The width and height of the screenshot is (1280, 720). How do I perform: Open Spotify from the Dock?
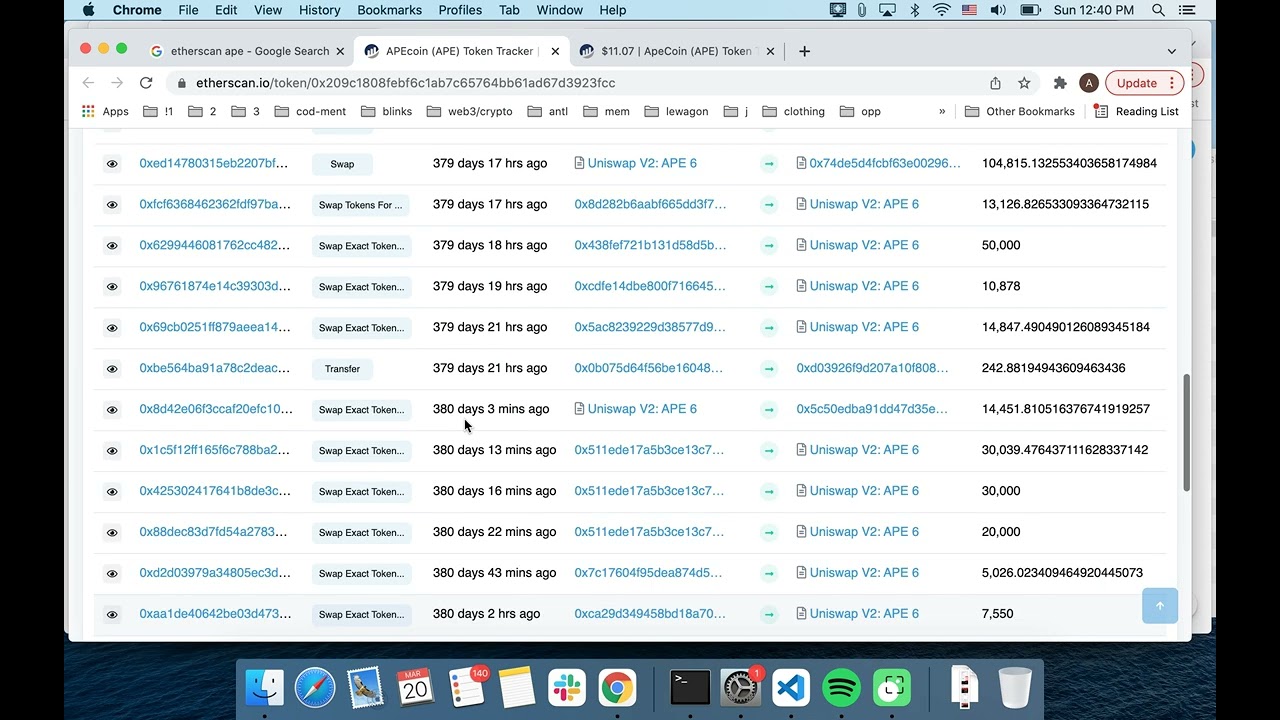point(841,688)
